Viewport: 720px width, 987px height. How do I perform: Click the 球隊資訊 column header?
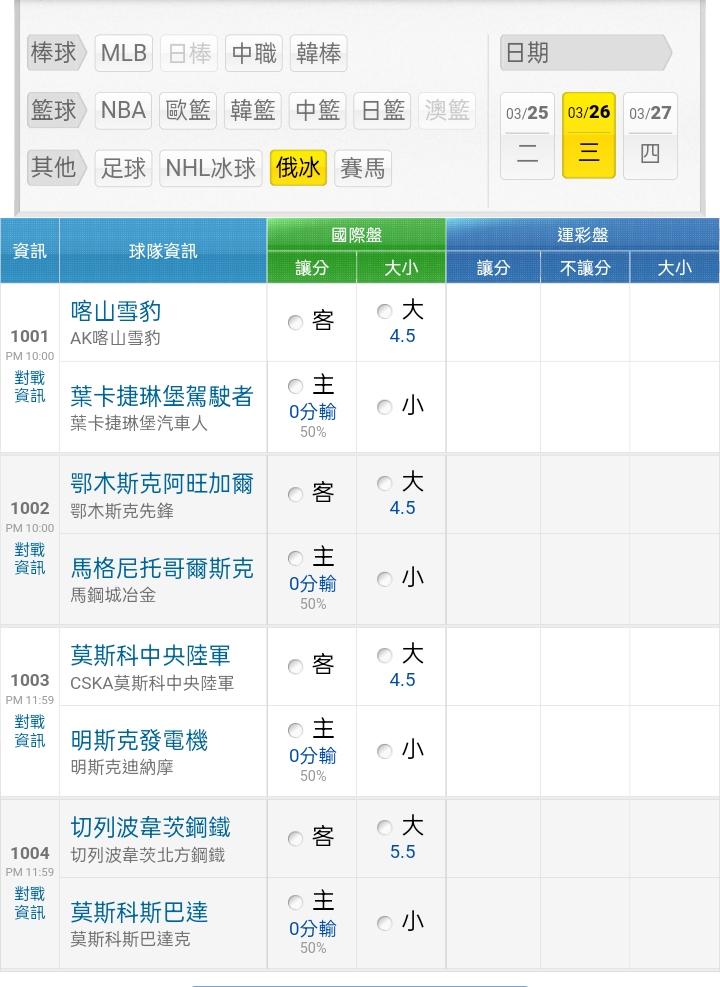coord(163,251)
